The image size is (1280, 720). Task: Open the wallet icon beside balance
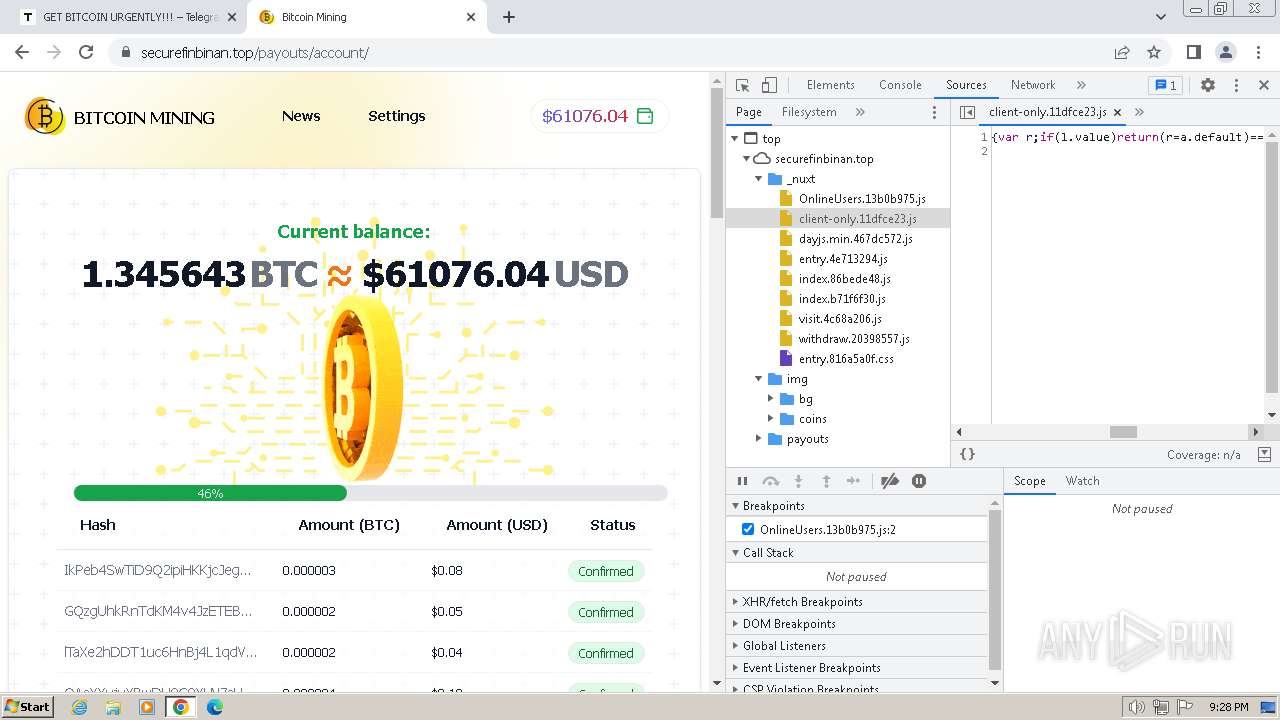[x=645, y=116]
